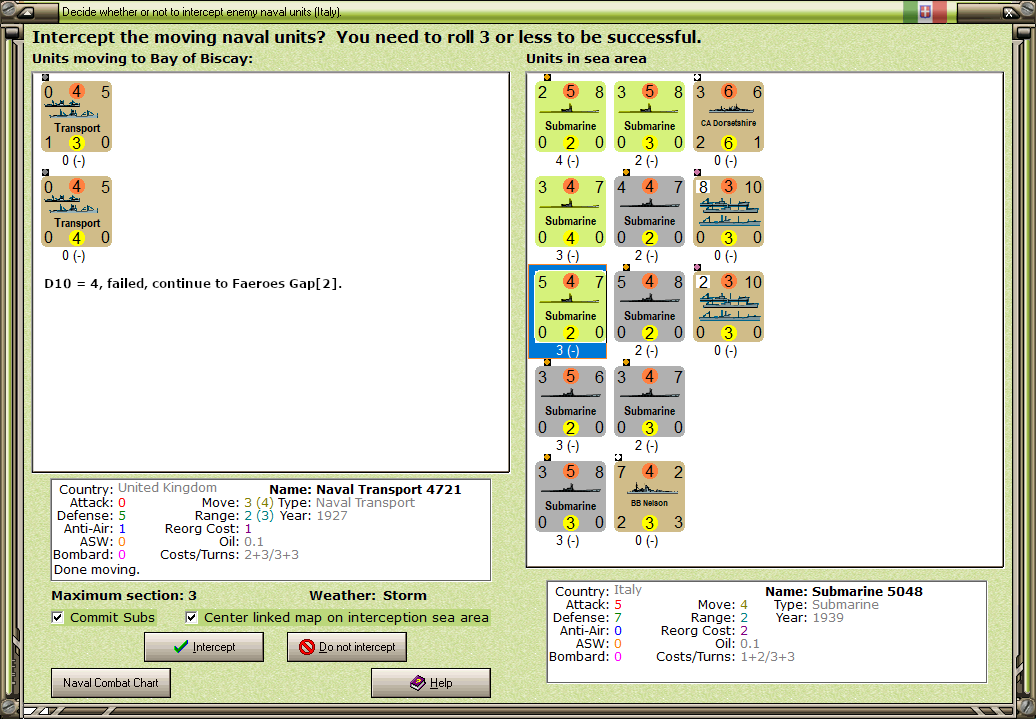Viewport: 1036px width, 719px height.
Task: Click the 'Maximum section: 3' label
Action: [x=124, y=595]
